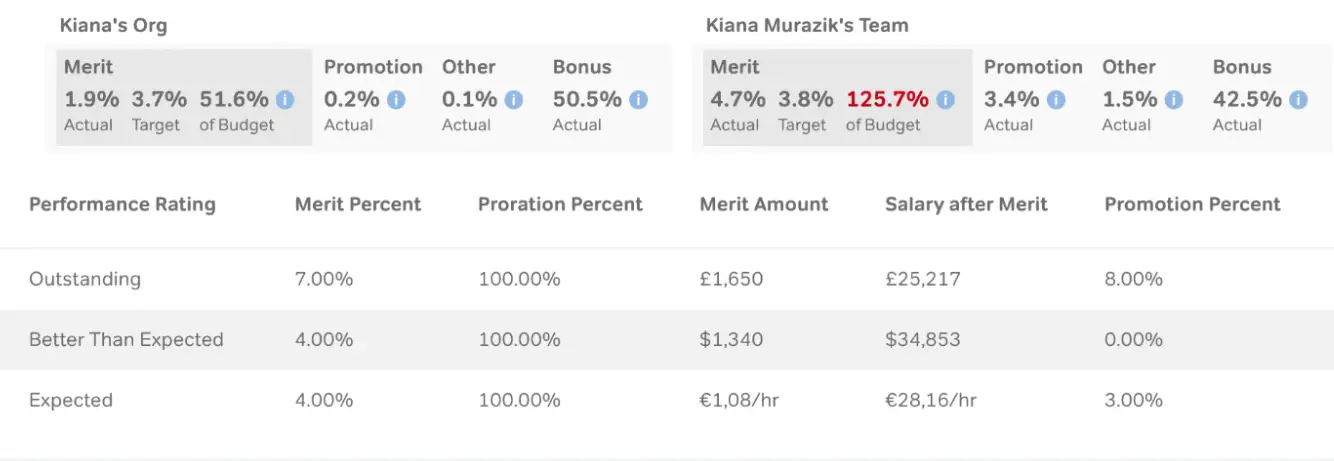Click the Merit Amount column header
The image size is (1334, 461).
tap(764, 205)
